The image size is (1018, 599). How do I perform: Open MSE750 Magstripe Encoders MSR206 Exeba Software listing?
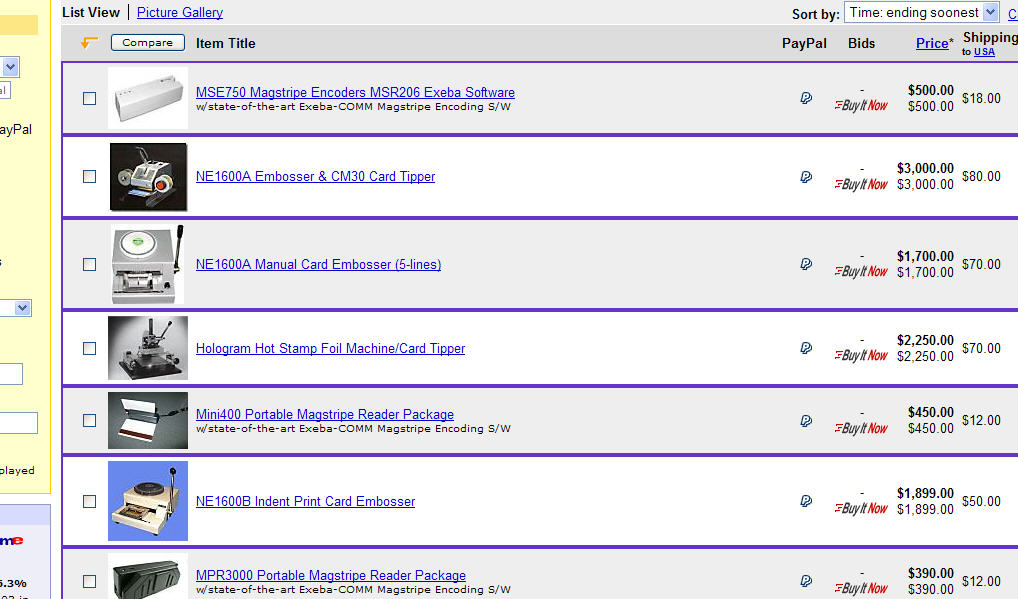click(355, 92)
